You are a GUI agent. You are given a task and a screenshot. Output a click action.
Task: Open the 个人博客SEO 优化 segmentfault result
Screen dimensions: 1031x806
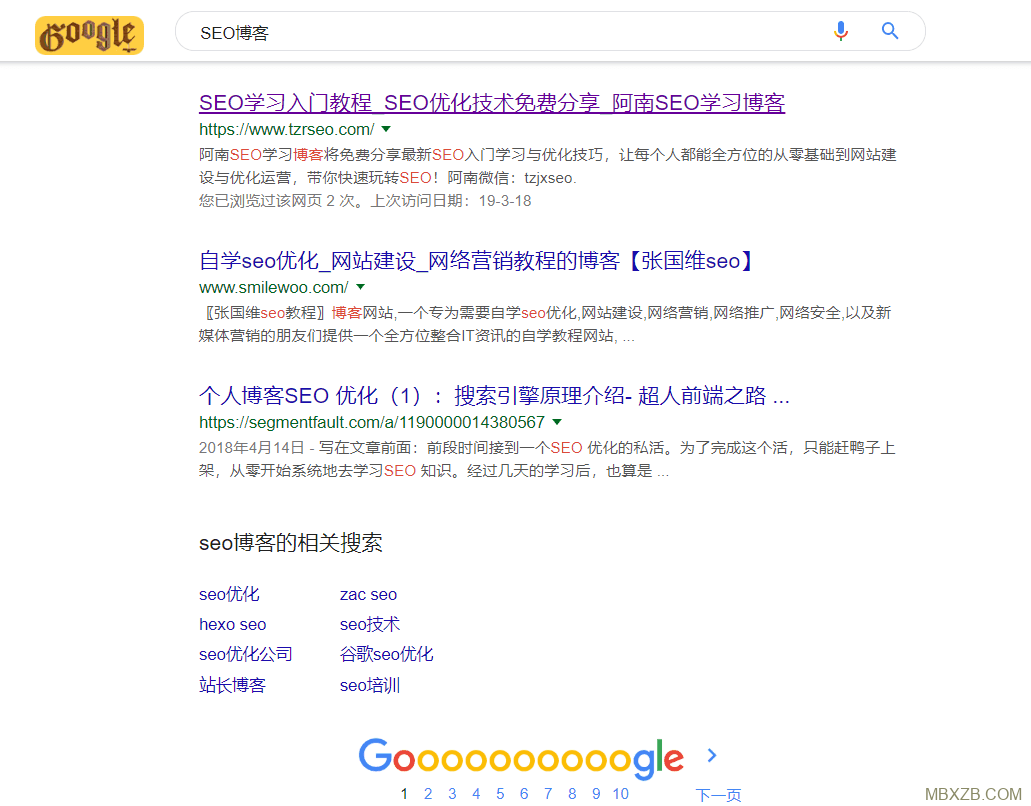(x=494, y=396)
